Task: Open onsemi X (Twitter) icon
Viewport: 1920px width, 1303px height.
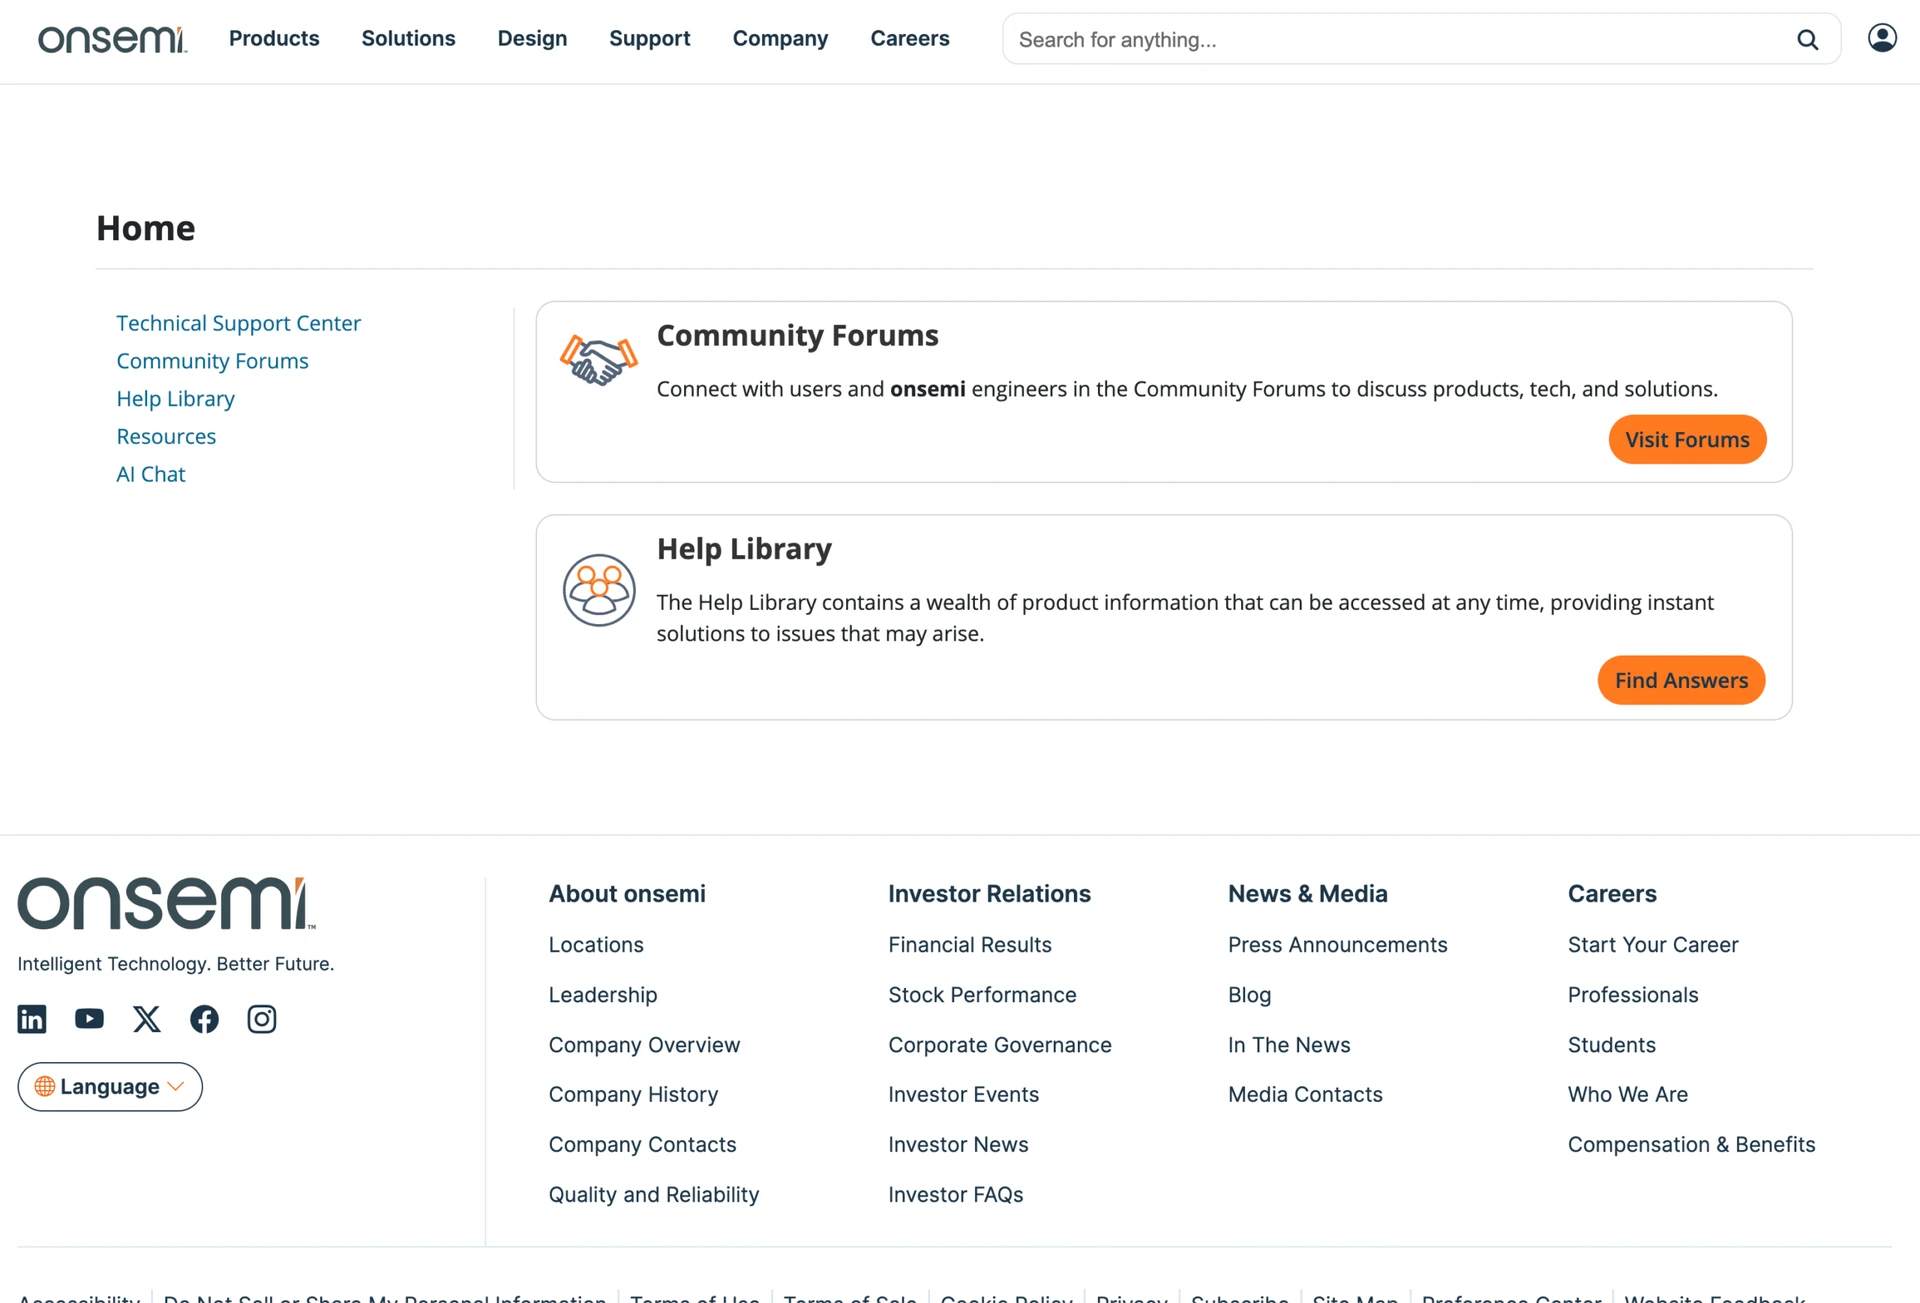Action: (147, 1019)
